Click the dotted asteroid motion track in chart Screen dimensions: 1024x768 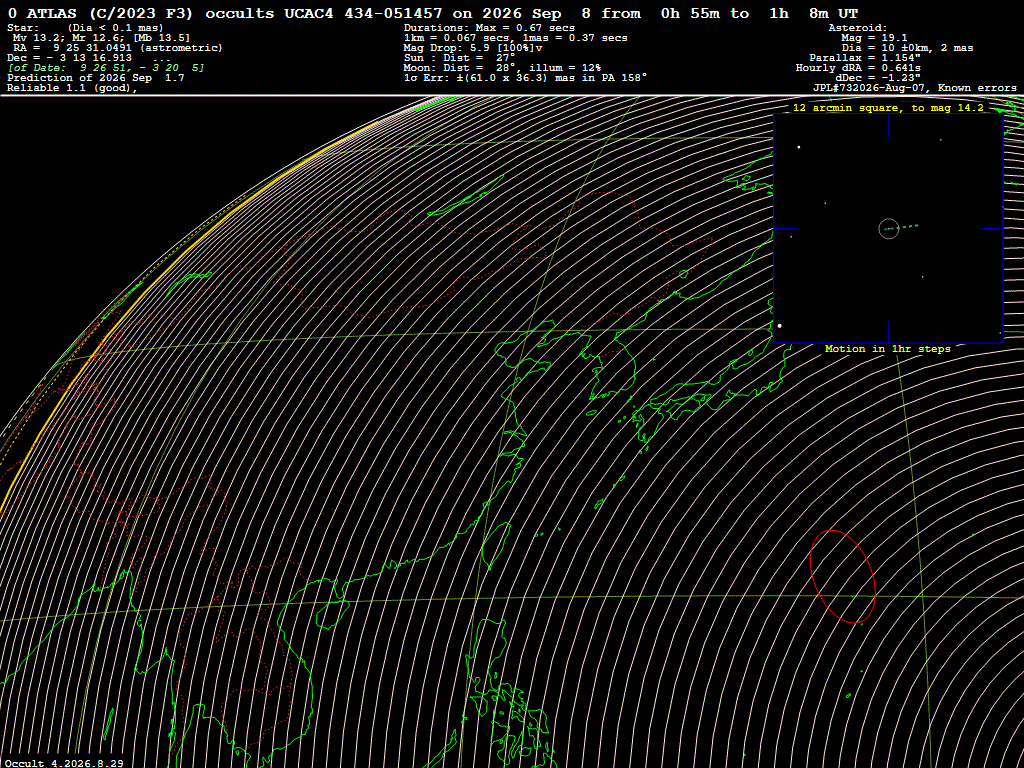902,227
